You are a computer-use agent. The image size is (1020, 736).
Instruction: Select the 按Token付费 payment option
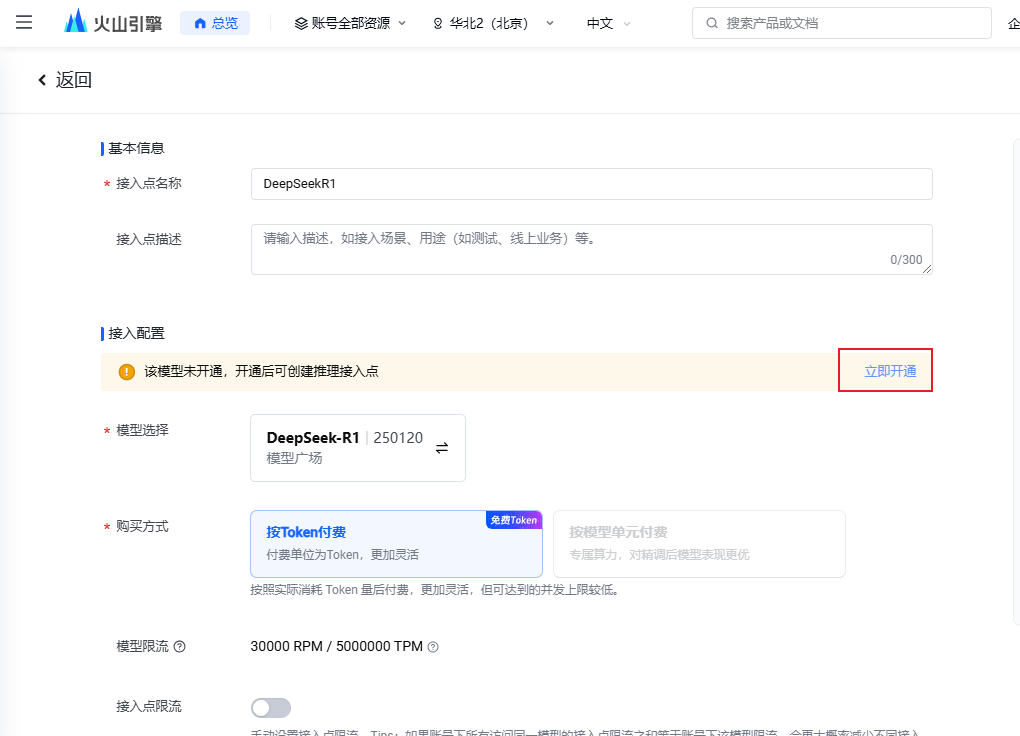tap(395, 543)
